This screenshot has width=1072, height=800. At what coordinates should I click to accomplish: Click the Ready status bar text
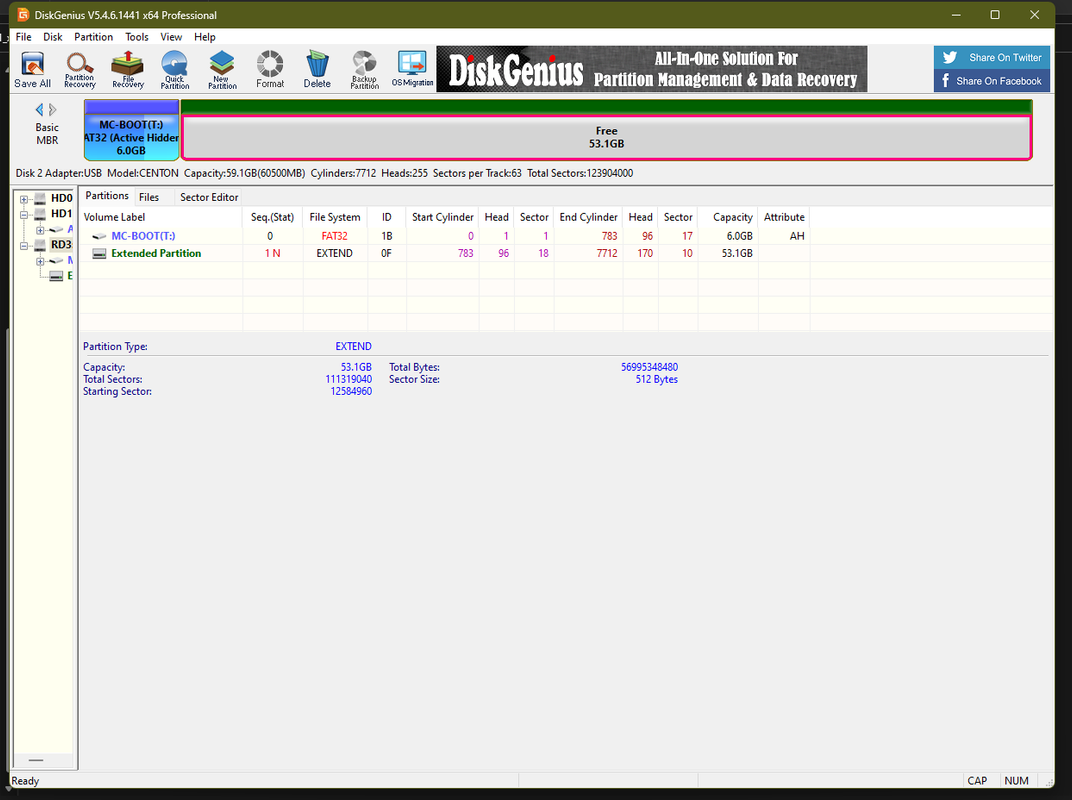tap(25, 781)
